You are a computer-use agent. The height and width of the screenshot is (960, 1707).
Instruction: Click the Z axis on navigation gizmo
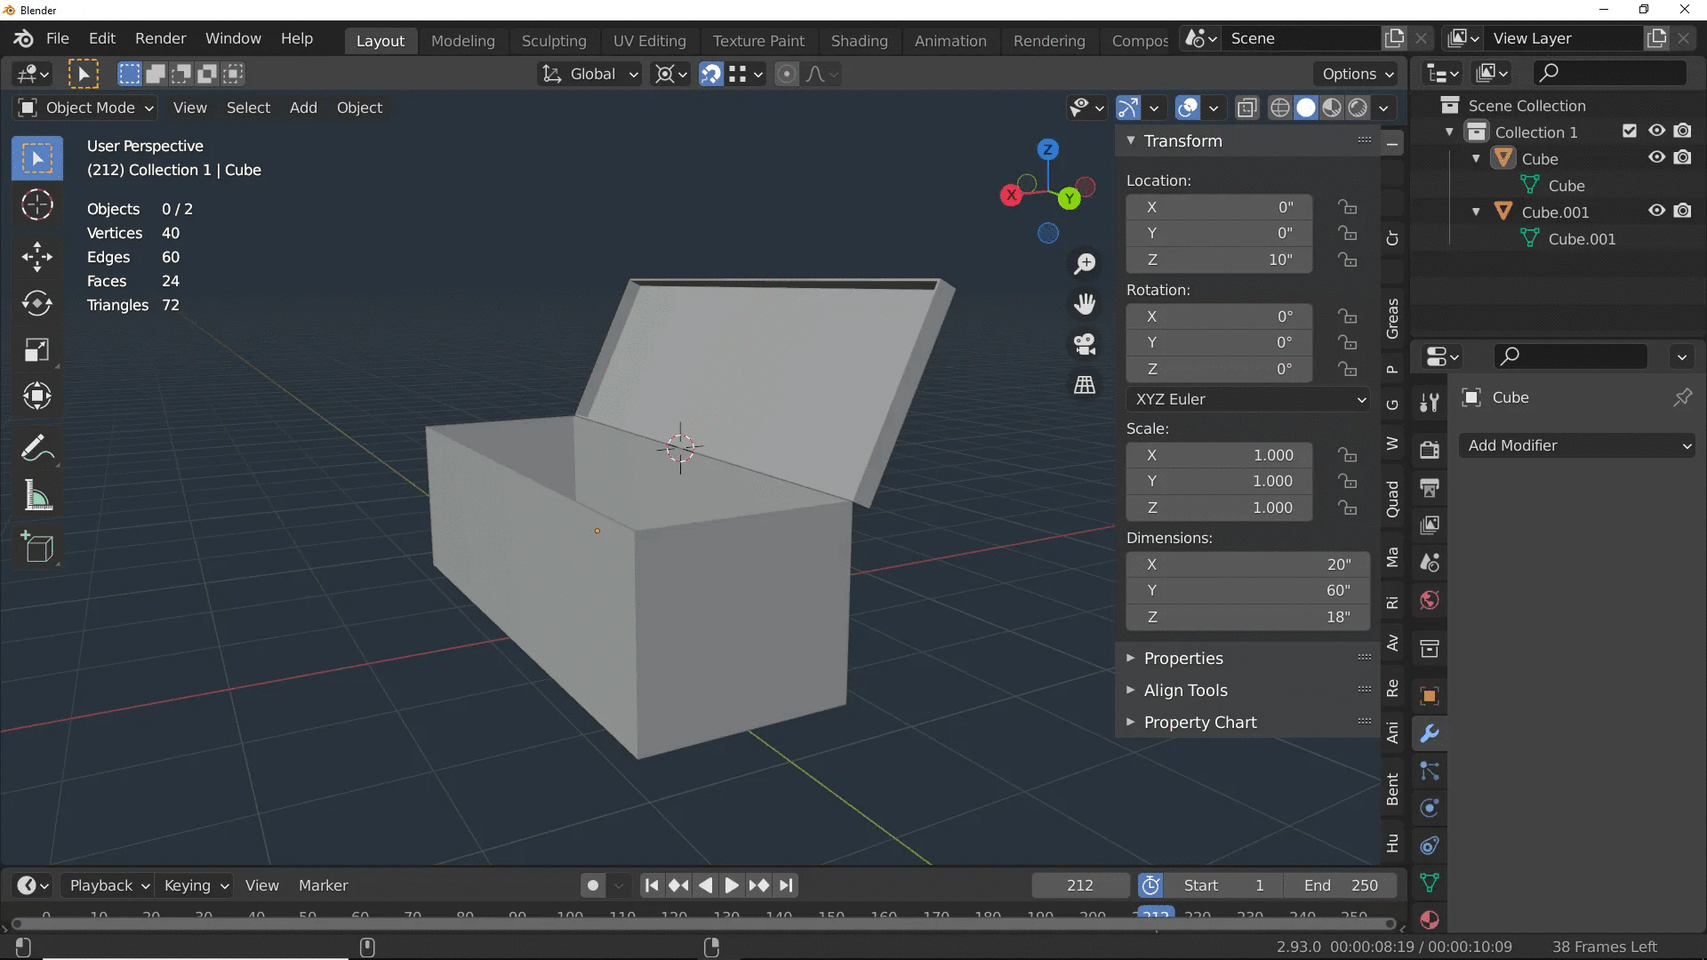(1048, 149)
